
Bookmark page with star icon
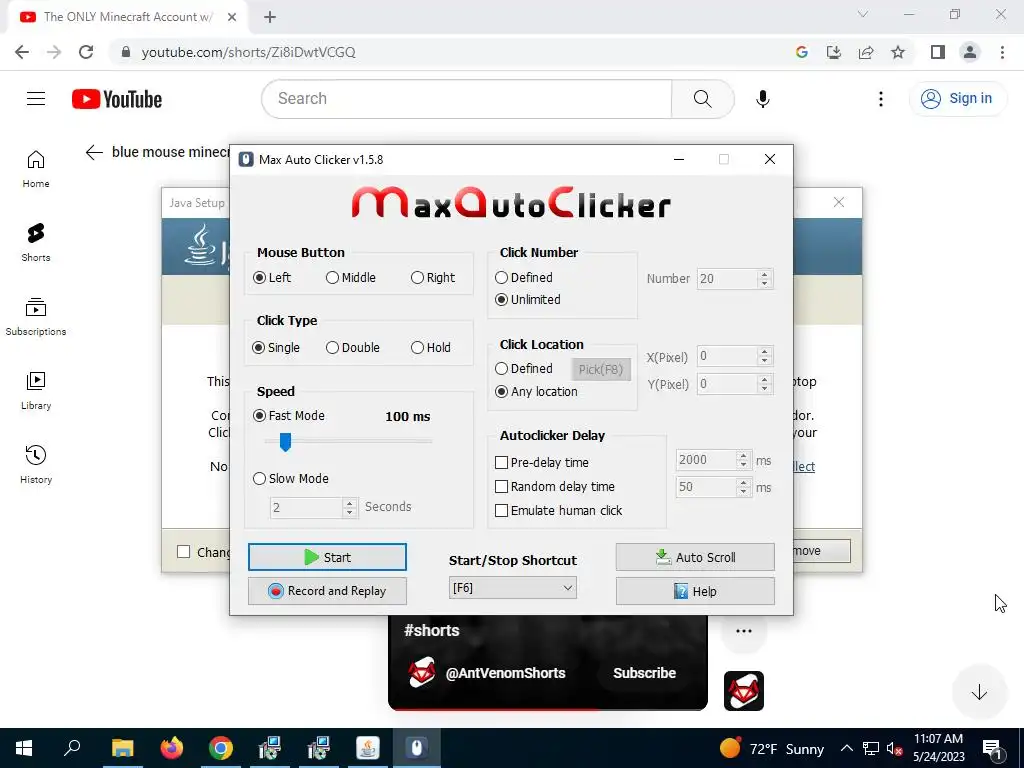[x=898, y=52]
